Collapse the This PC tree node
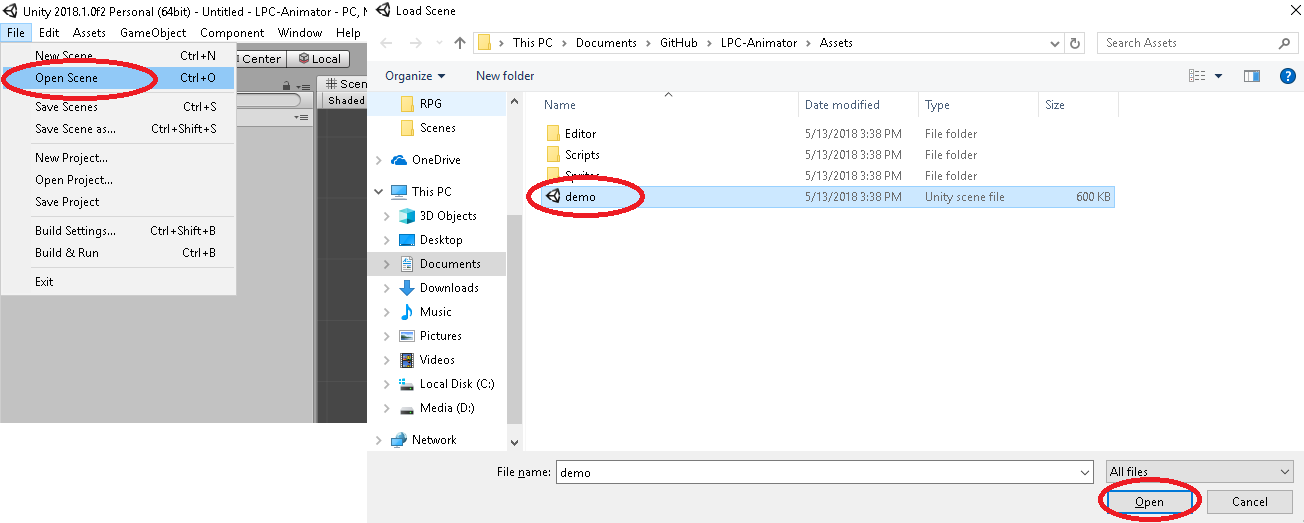1304x523 pixels. [x=378, y=192]
